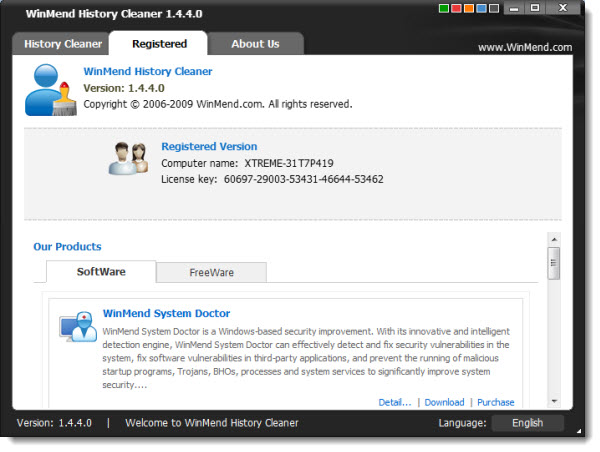Open the About Us tab
This screenshot has height=452, width=600.
[x=255, y=44]
